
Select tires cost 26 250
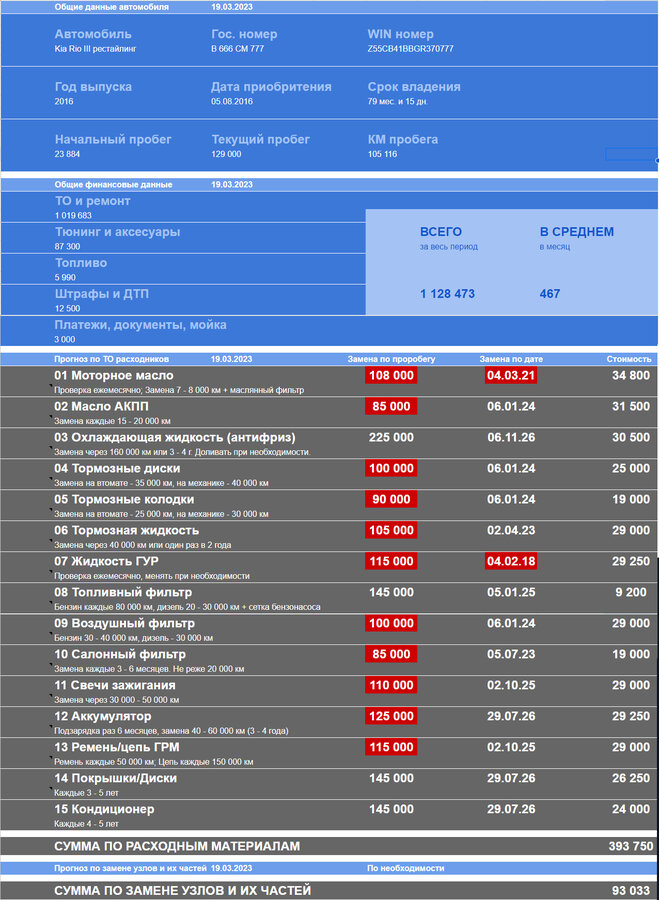(631, 778)
